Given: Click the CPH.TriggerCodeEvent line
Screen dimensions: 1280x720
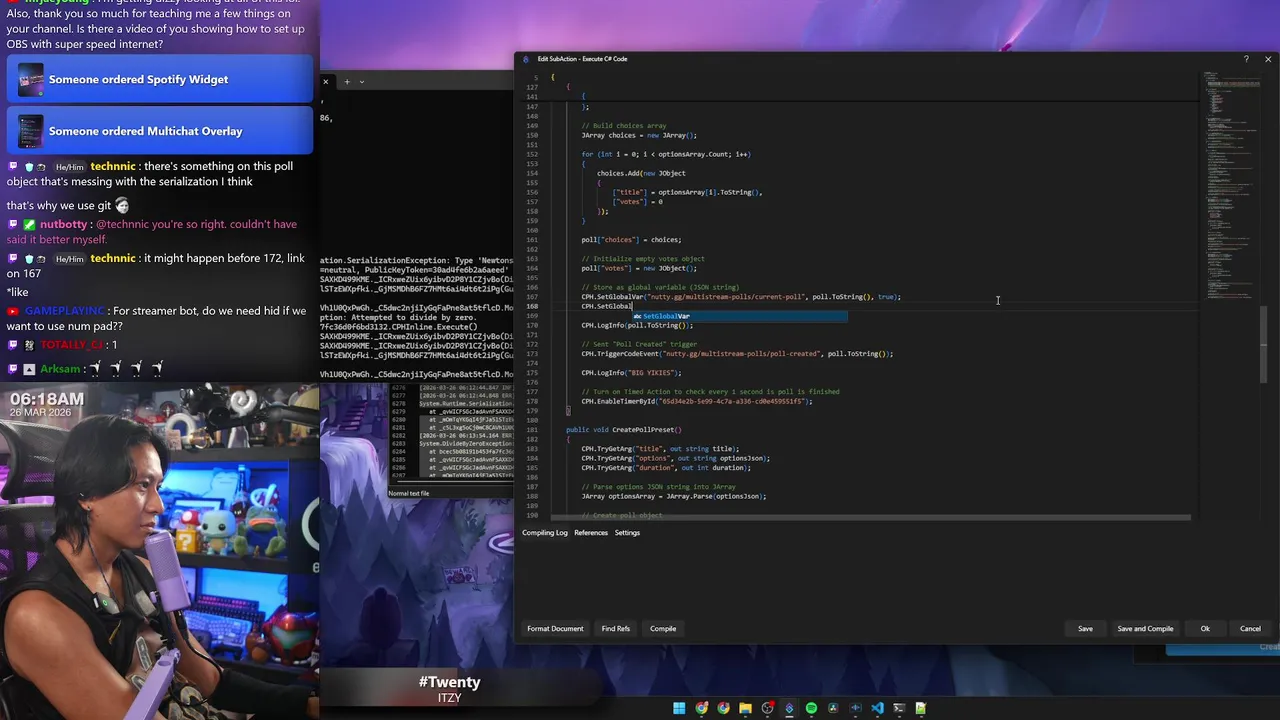Looking at the screenshot, I should coord(737,354).
